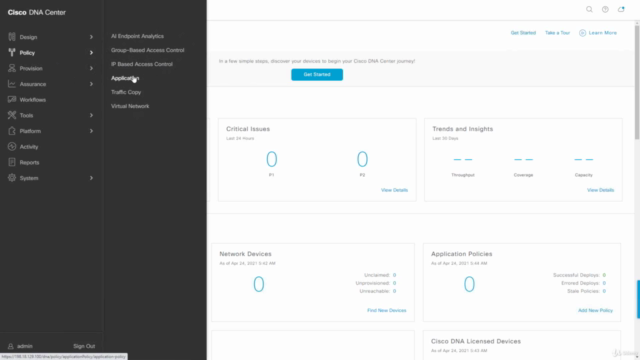Click the P2 critical issues count

(362, 159)
